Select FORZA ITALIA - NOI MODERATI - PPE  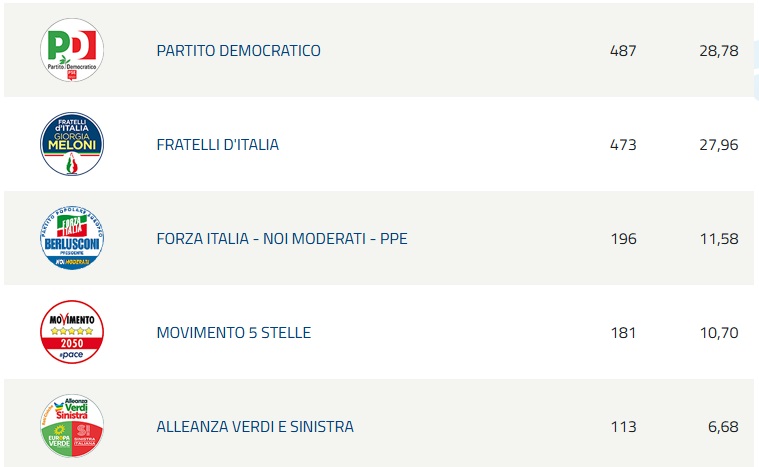pyautogui.click(x=282, y=239)
